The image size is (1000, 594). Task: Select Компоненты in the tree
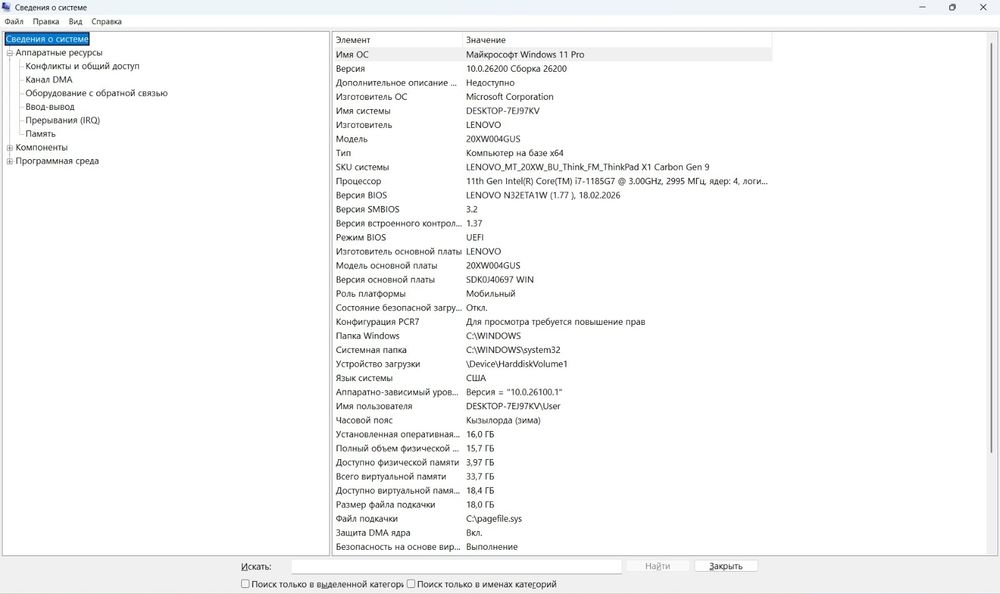coord(41,147)
